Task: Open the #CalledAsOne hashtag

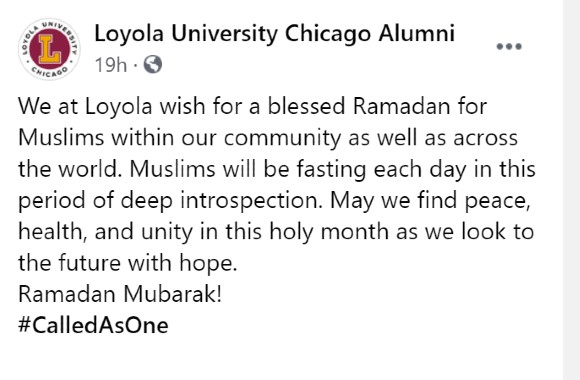Action: click(x=93, y=326)
